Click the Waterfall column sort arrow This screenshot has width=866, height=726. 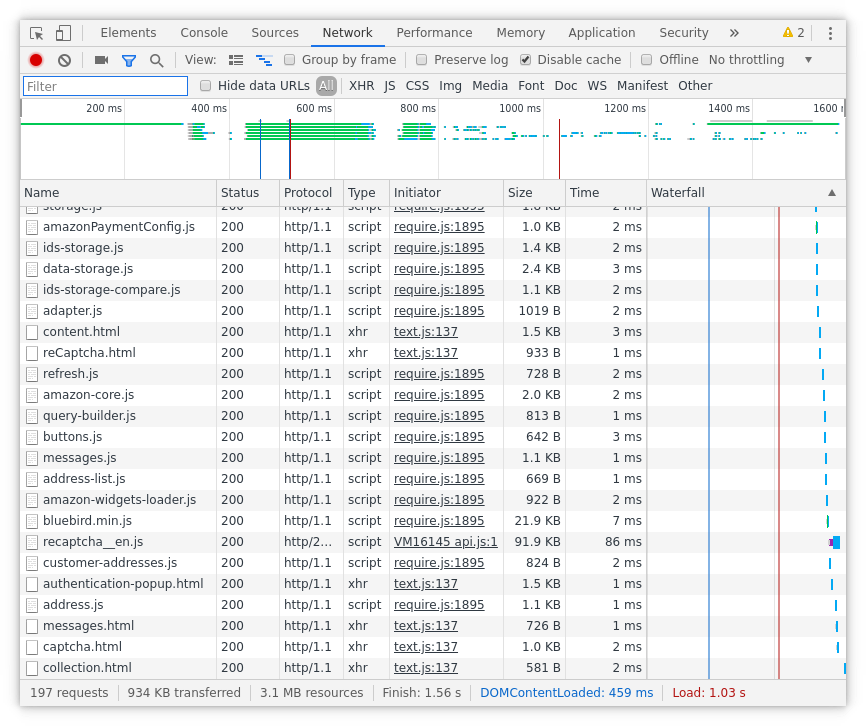(x=832, y=192)
